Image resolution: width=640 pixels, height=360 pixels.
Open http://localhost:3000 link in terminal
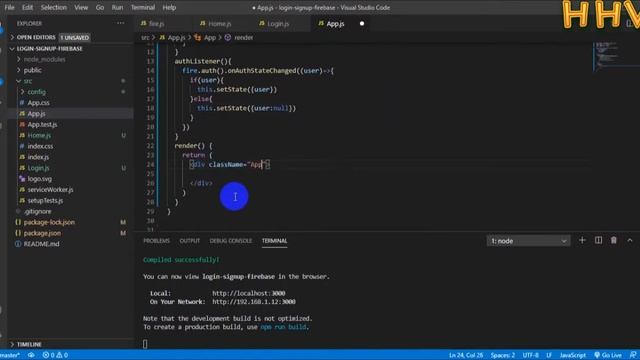(x=249, y=293)
